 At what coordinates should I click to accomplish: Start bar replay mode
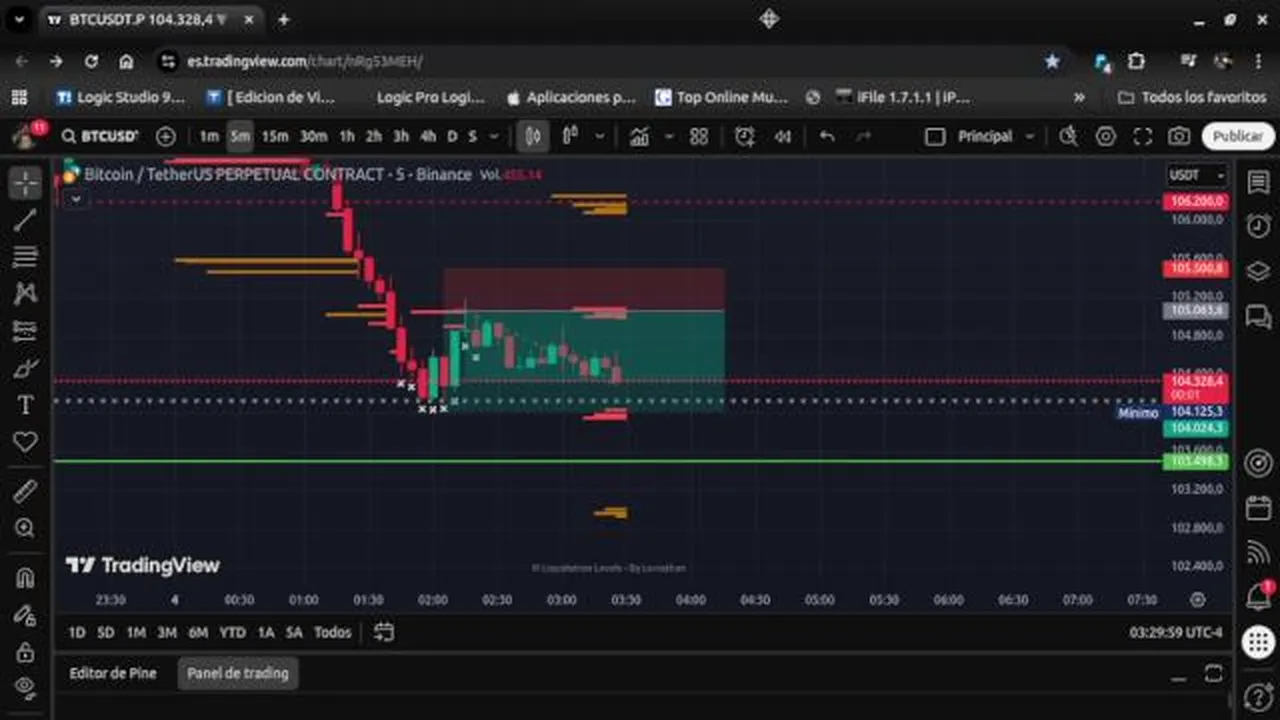click(x=783, y=136)
